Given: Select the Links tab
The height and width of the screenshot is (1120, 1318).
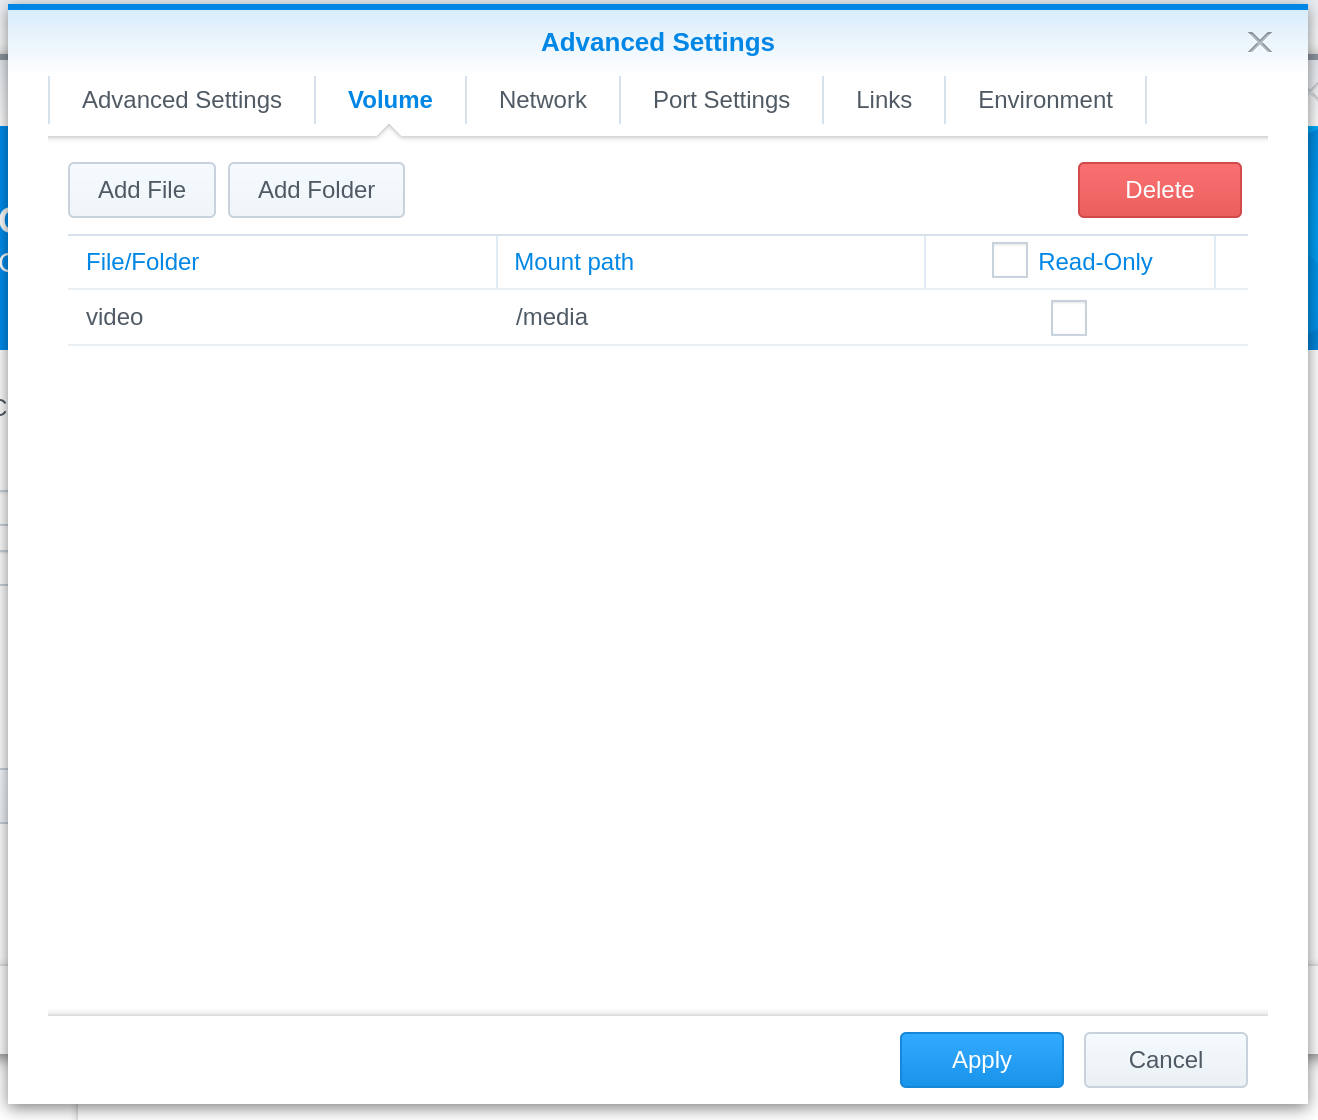Looking at the screenshot, I should coord(883,100).
